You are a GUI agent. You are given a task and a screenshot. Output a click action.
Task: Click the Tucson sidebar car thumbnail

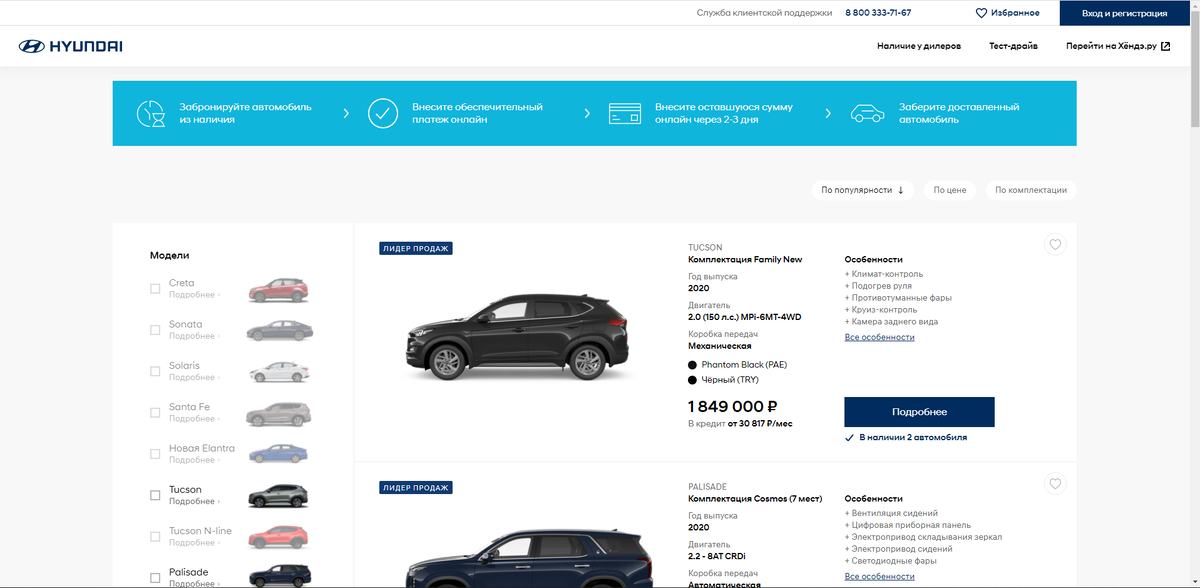[x=279, y=495]
